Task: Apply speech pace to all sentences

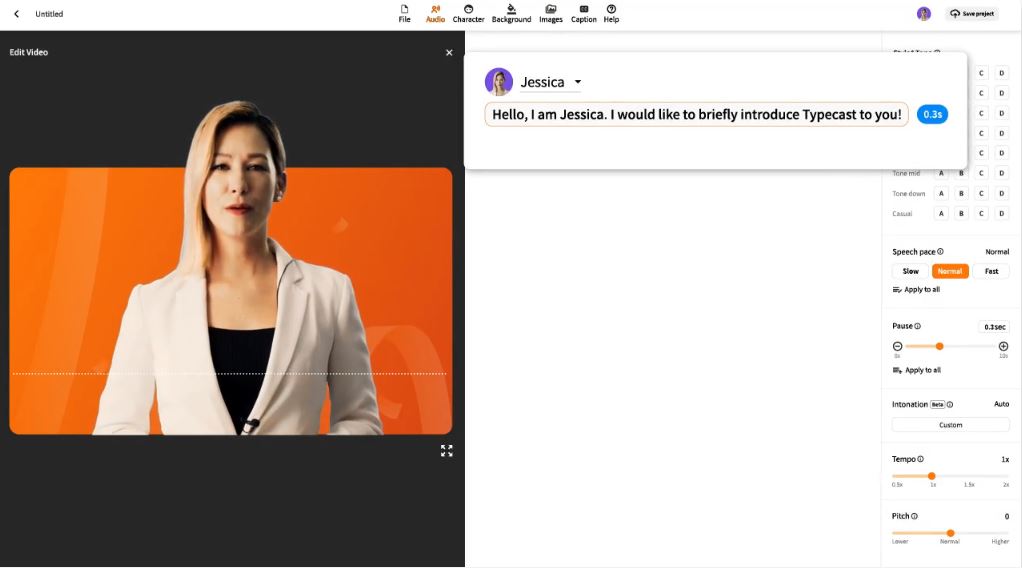Action: pos(916,290)
